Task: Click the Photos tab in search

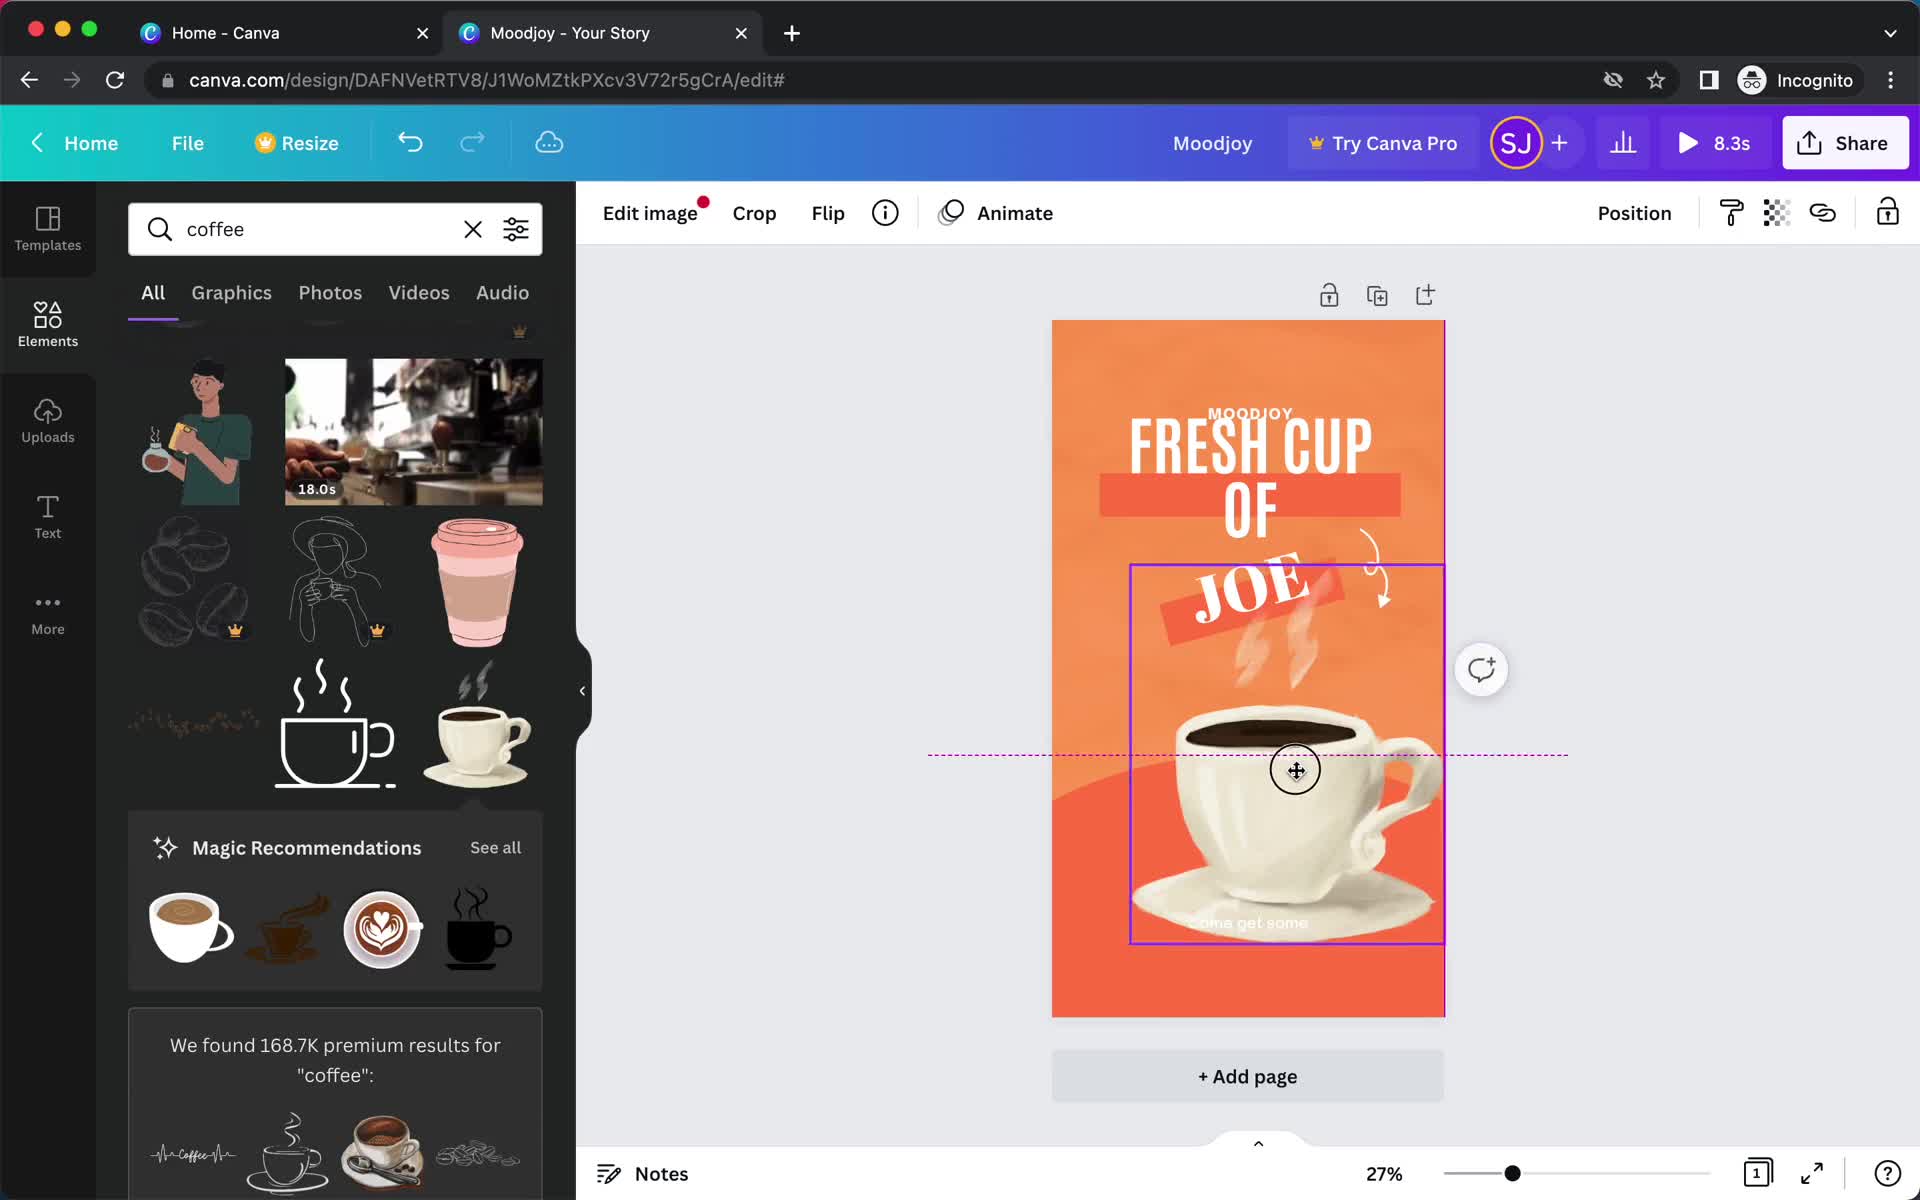Action: point(330,292)
